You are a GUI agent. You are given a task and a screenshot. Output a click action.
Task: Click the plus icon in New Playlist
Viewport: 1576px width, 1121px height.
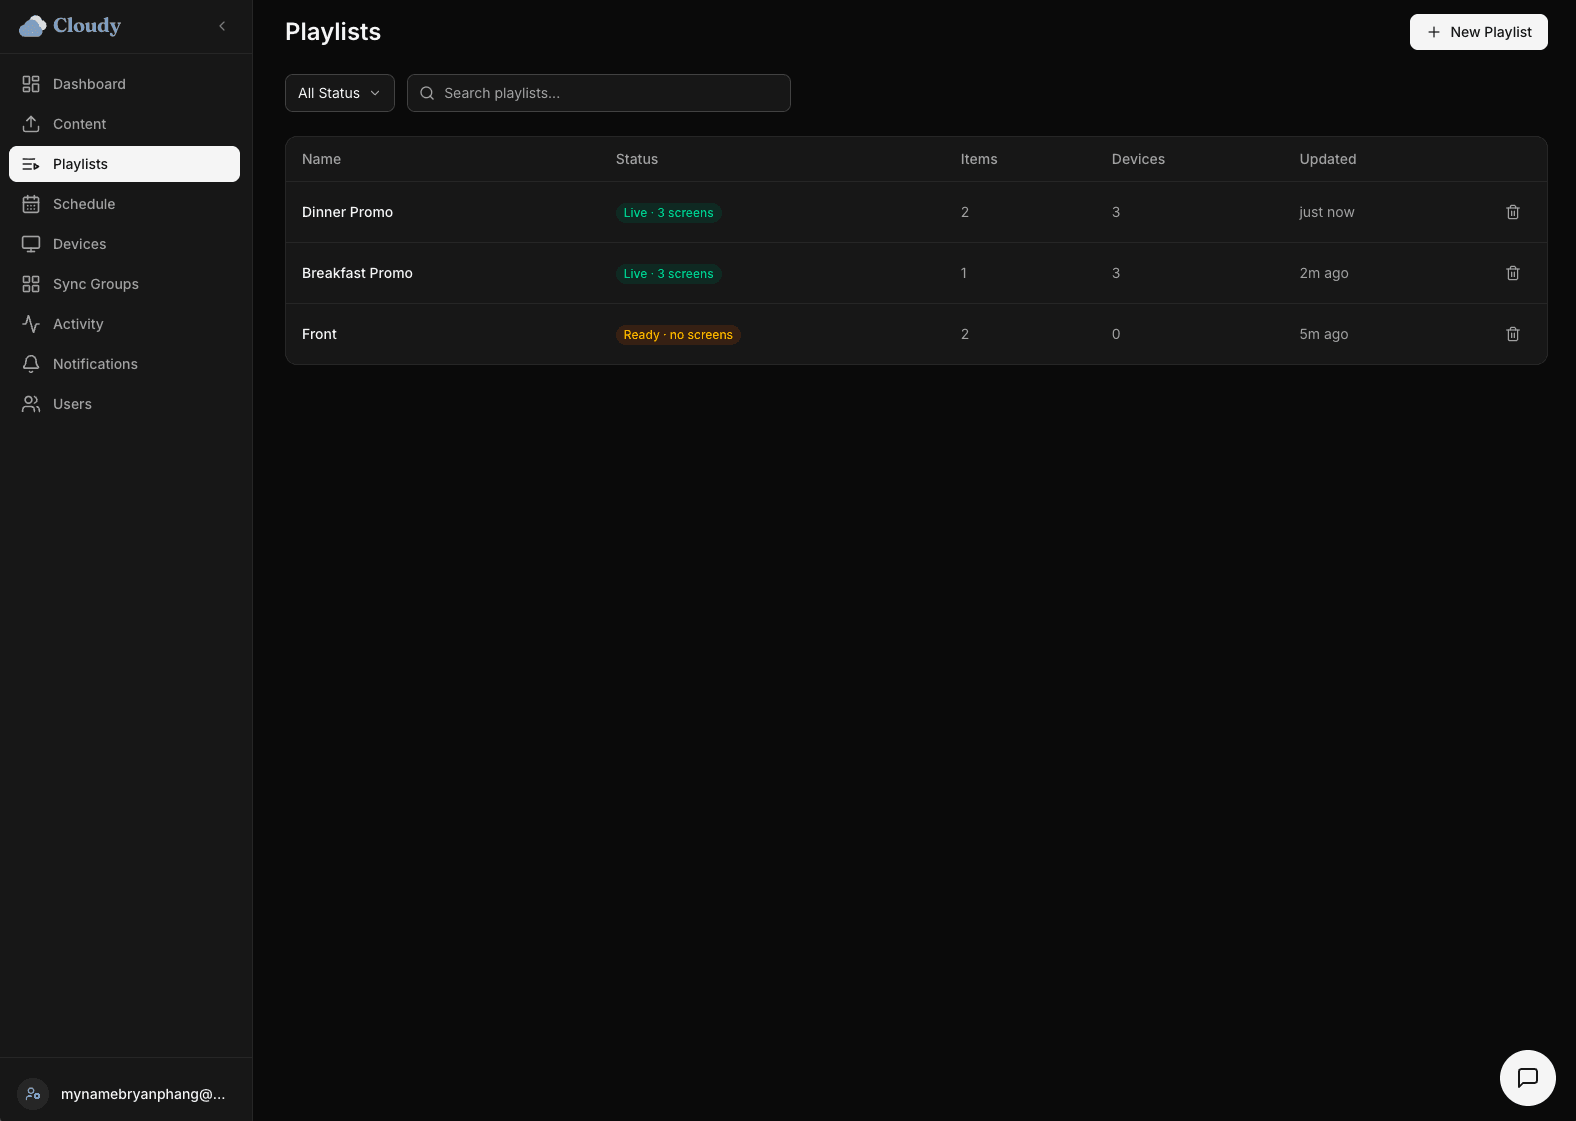1433,32
